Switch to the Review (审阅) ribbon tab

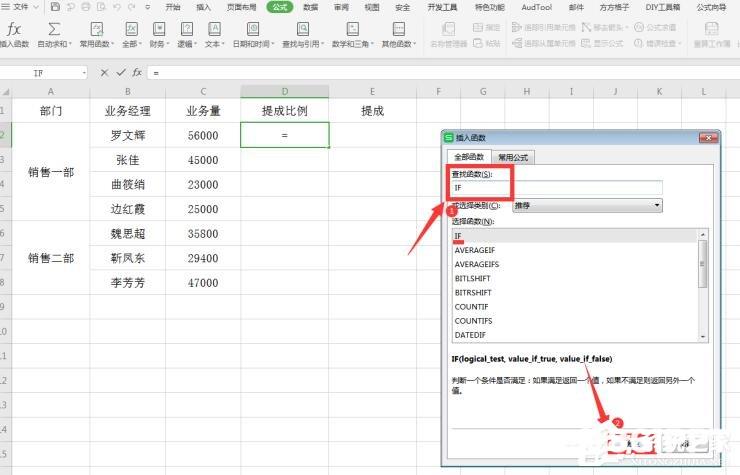tap(341, 7)
